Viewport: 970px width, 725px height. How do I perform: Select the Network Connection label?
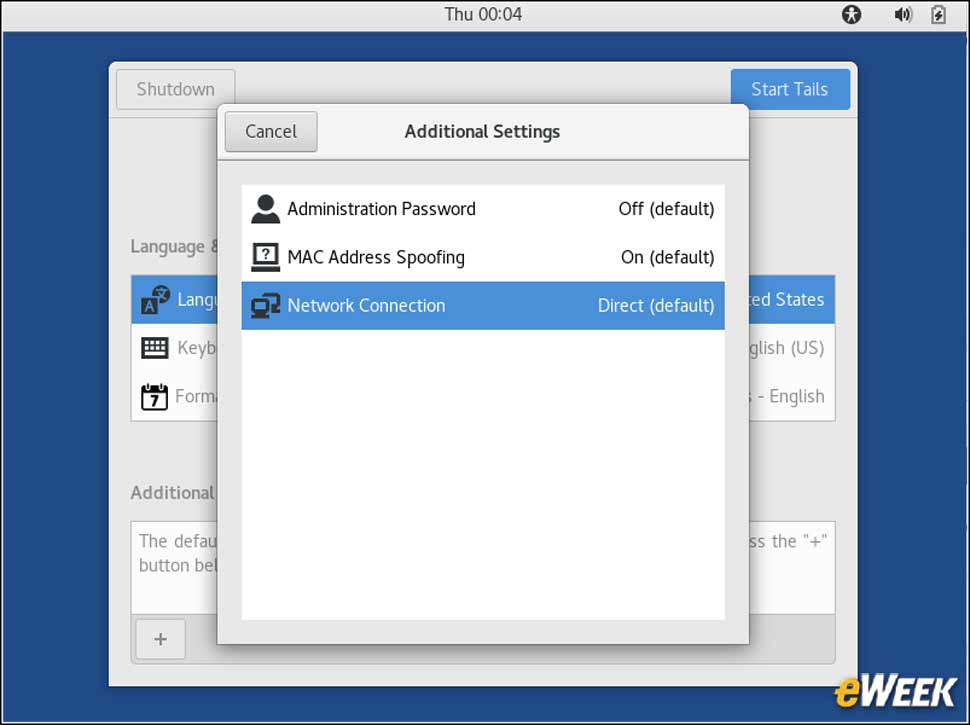(x=366, y=306)
